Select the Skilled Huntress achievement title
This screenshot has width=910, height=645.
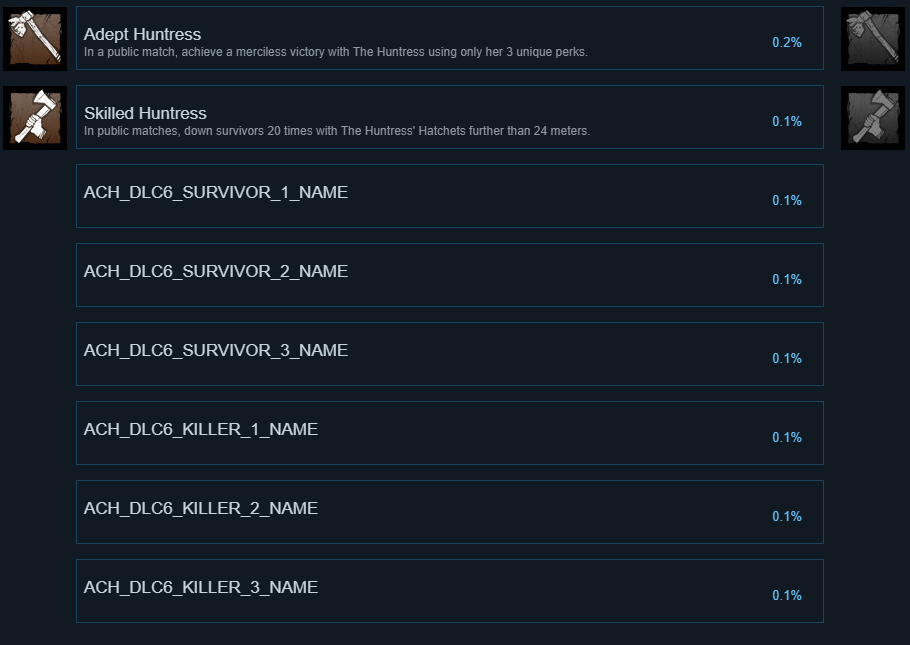tap(145, 113)
